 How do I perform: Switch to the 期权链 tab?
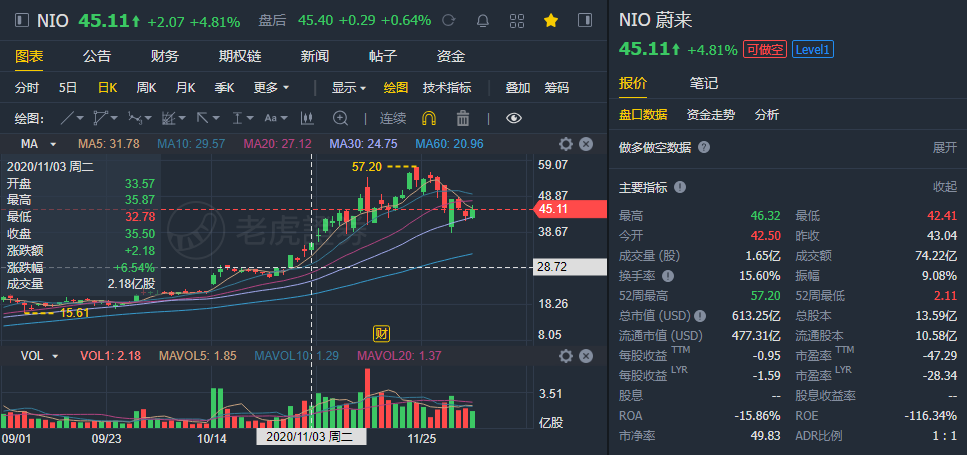click(240, 57)
